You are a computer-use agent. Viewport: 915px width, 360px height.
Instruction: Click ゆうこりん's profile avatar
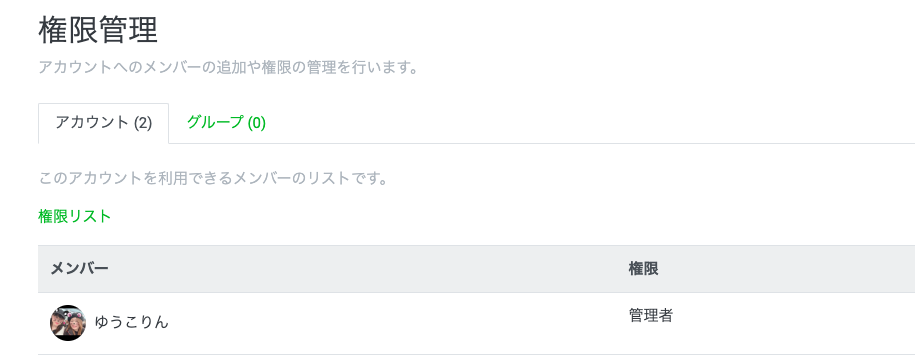pos(68,323)
